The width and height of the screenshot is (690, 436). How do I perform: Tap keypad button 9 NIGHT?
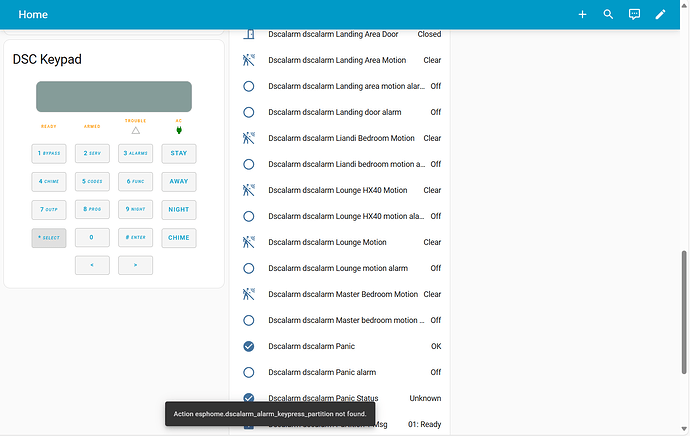tap(136, 209)
